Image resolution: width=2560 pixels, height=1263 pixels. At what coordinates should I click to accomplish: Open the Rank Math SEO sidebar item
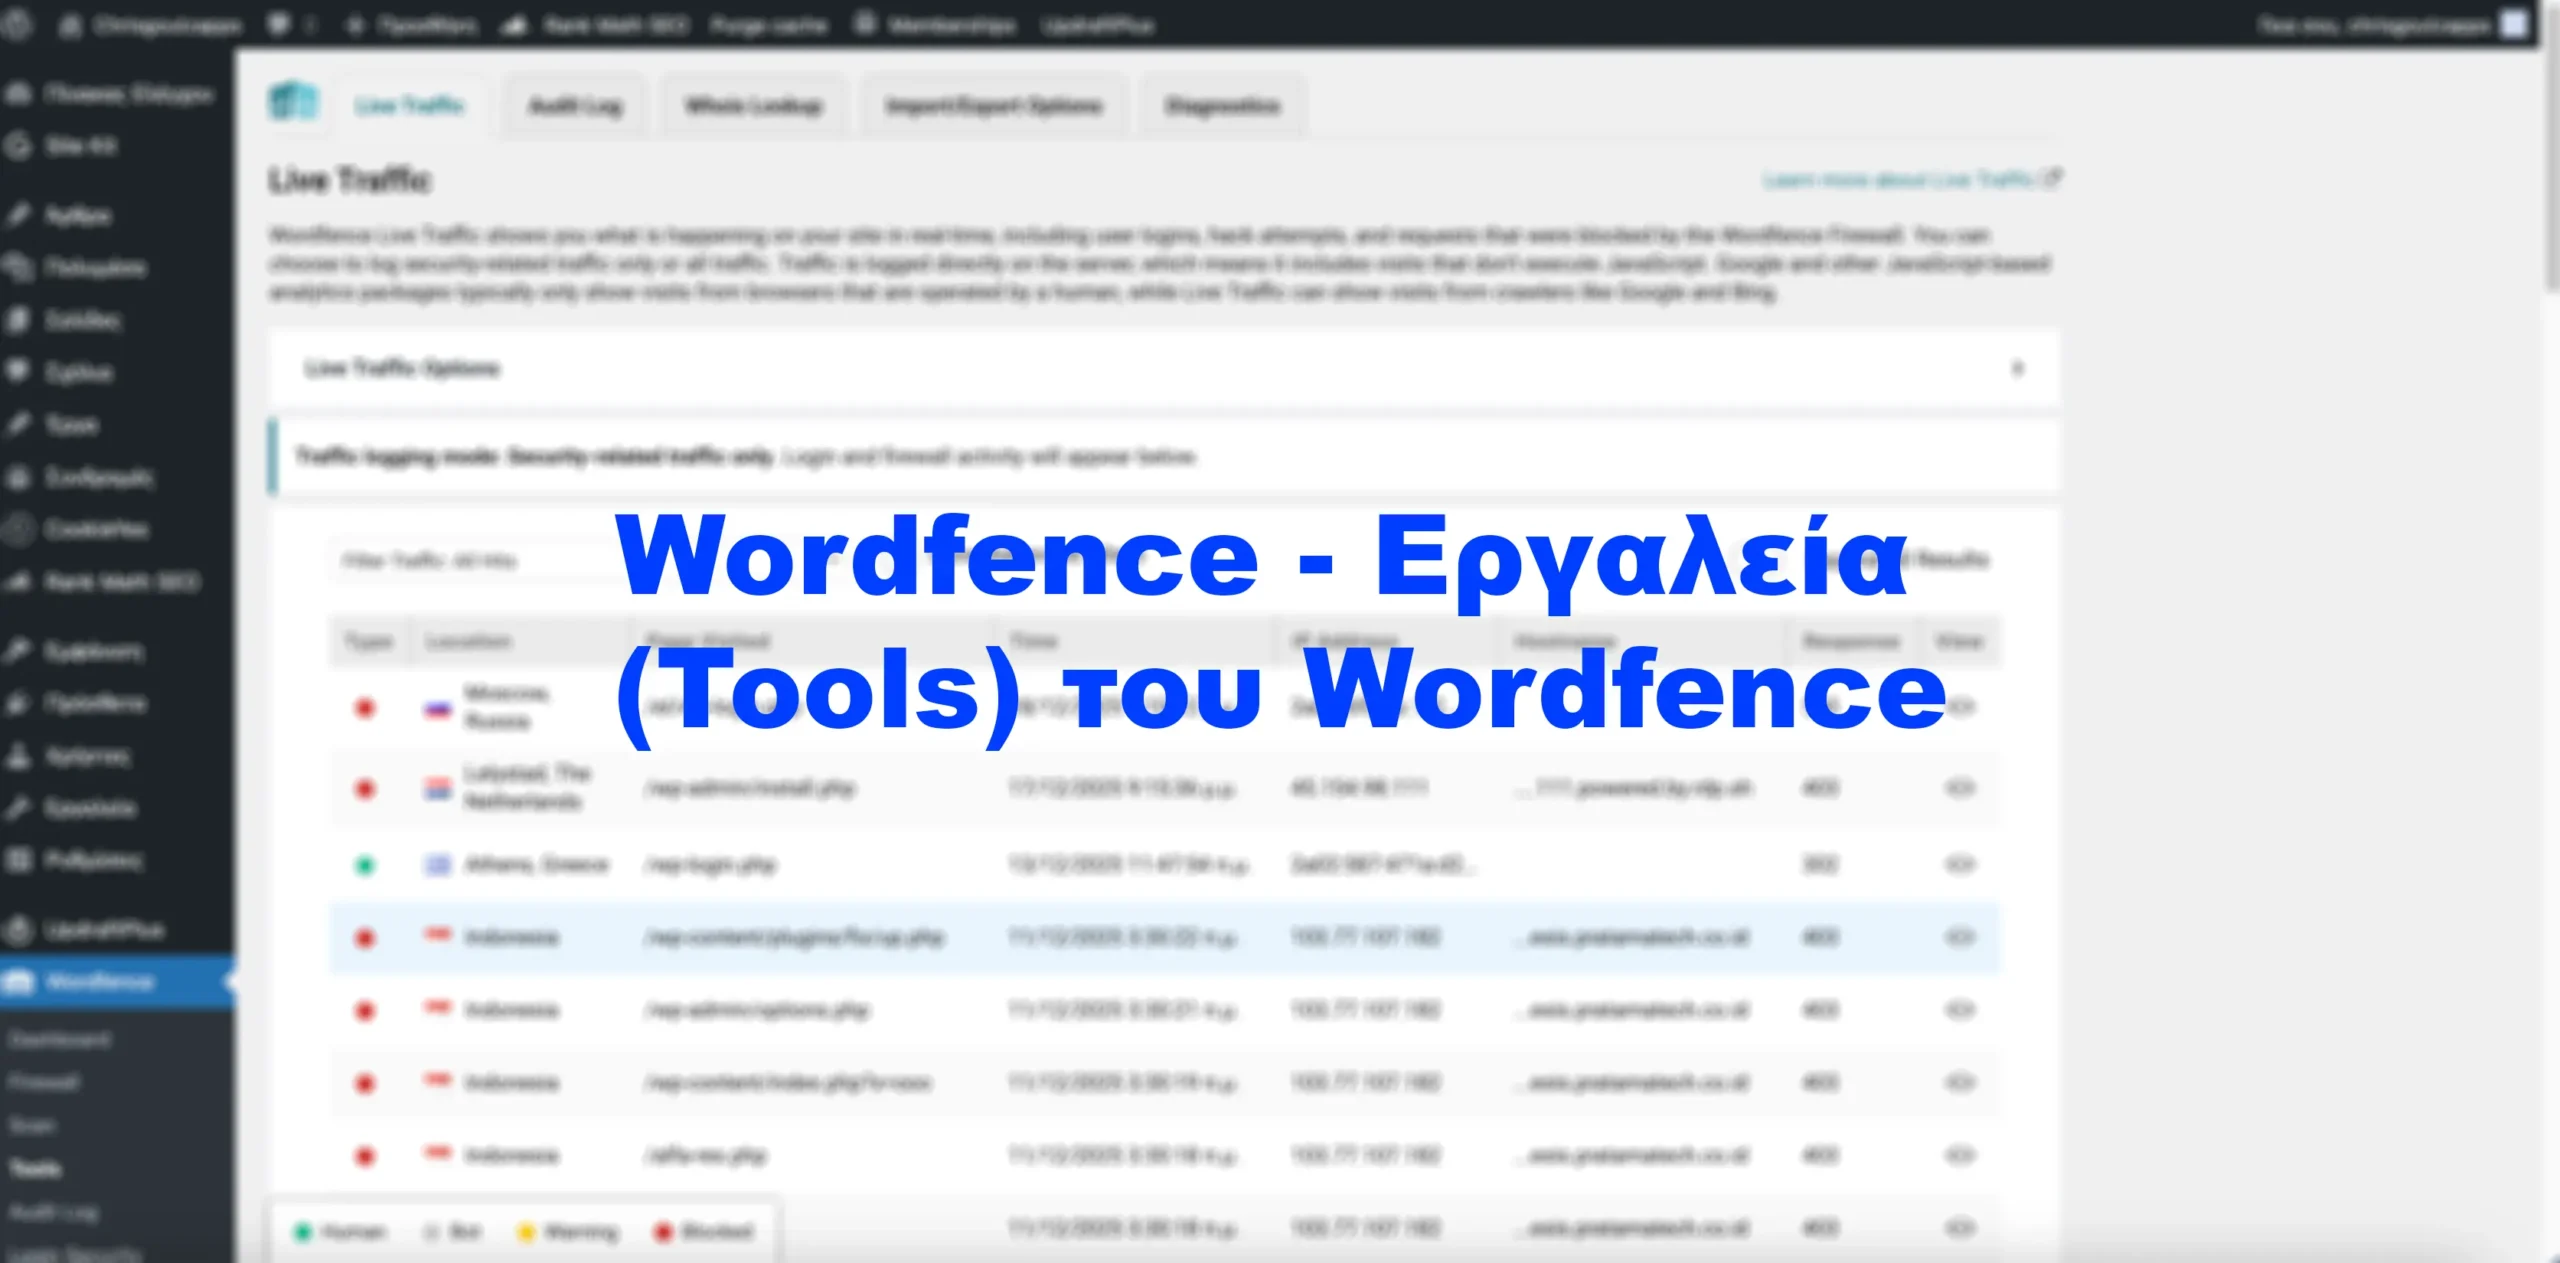117,582
